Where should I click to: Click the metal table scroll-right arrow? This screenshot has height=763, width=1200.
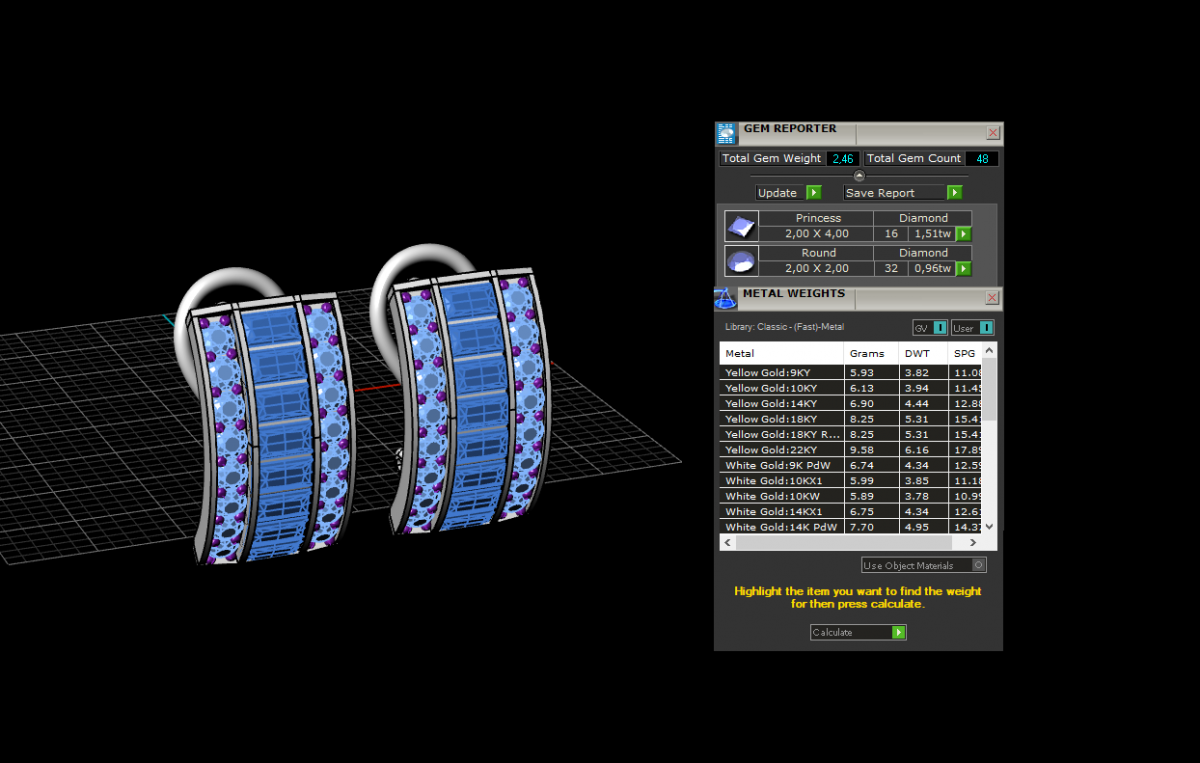click(974, 542)
